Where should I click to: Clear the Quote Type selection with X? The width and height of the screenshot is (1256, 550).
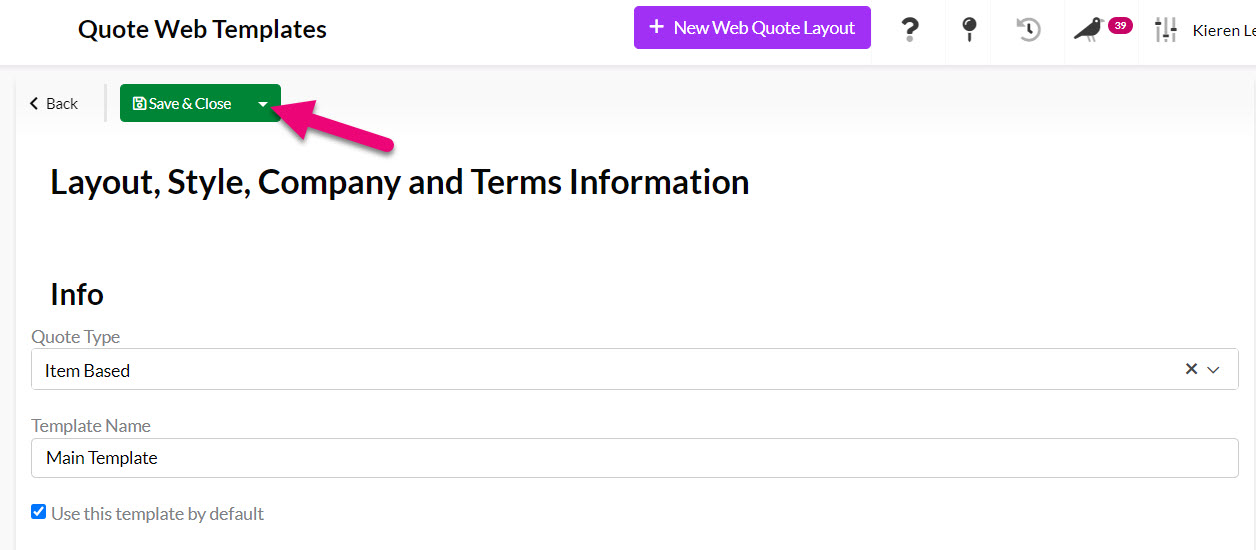tap(1191, 369)
